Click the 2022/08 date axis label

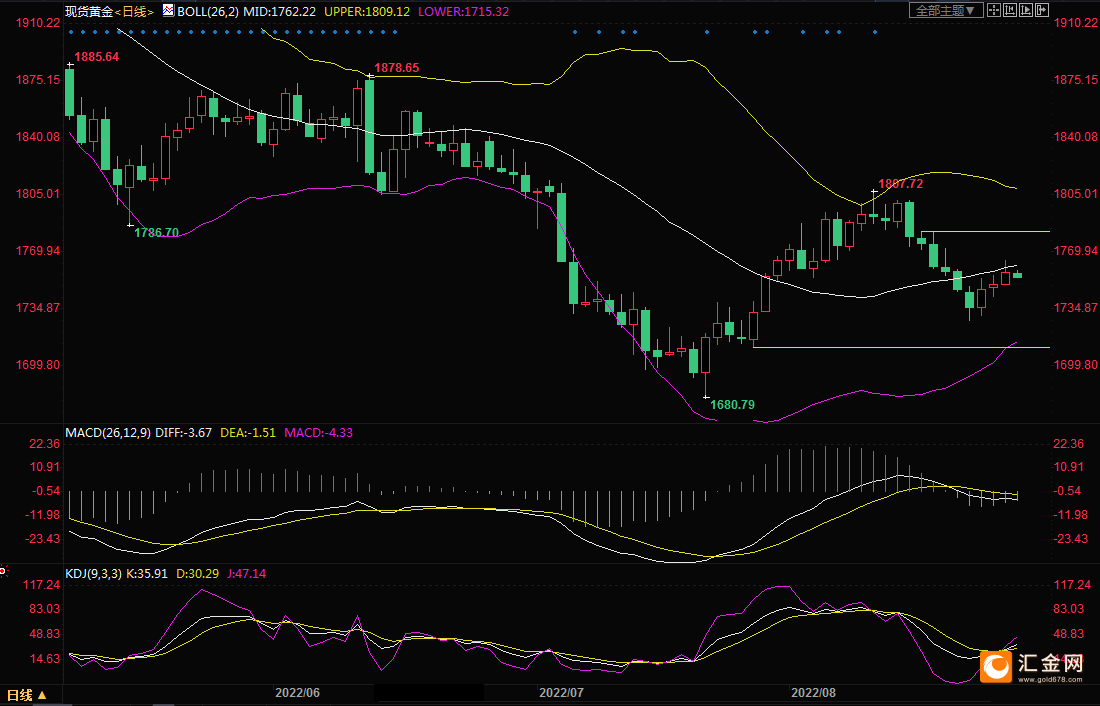pos(814,693)
